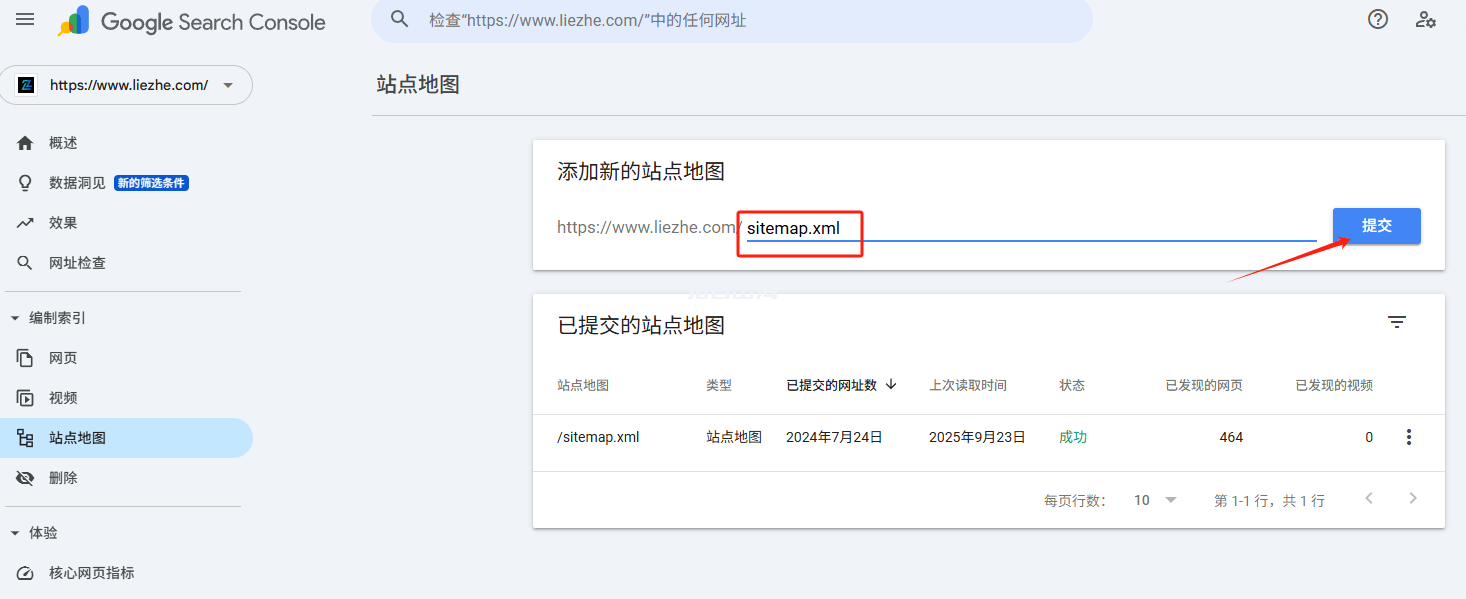Click the crossed-eye icon beside 删除
Viewport: 1466px width, 599px height.
point(25,478)
